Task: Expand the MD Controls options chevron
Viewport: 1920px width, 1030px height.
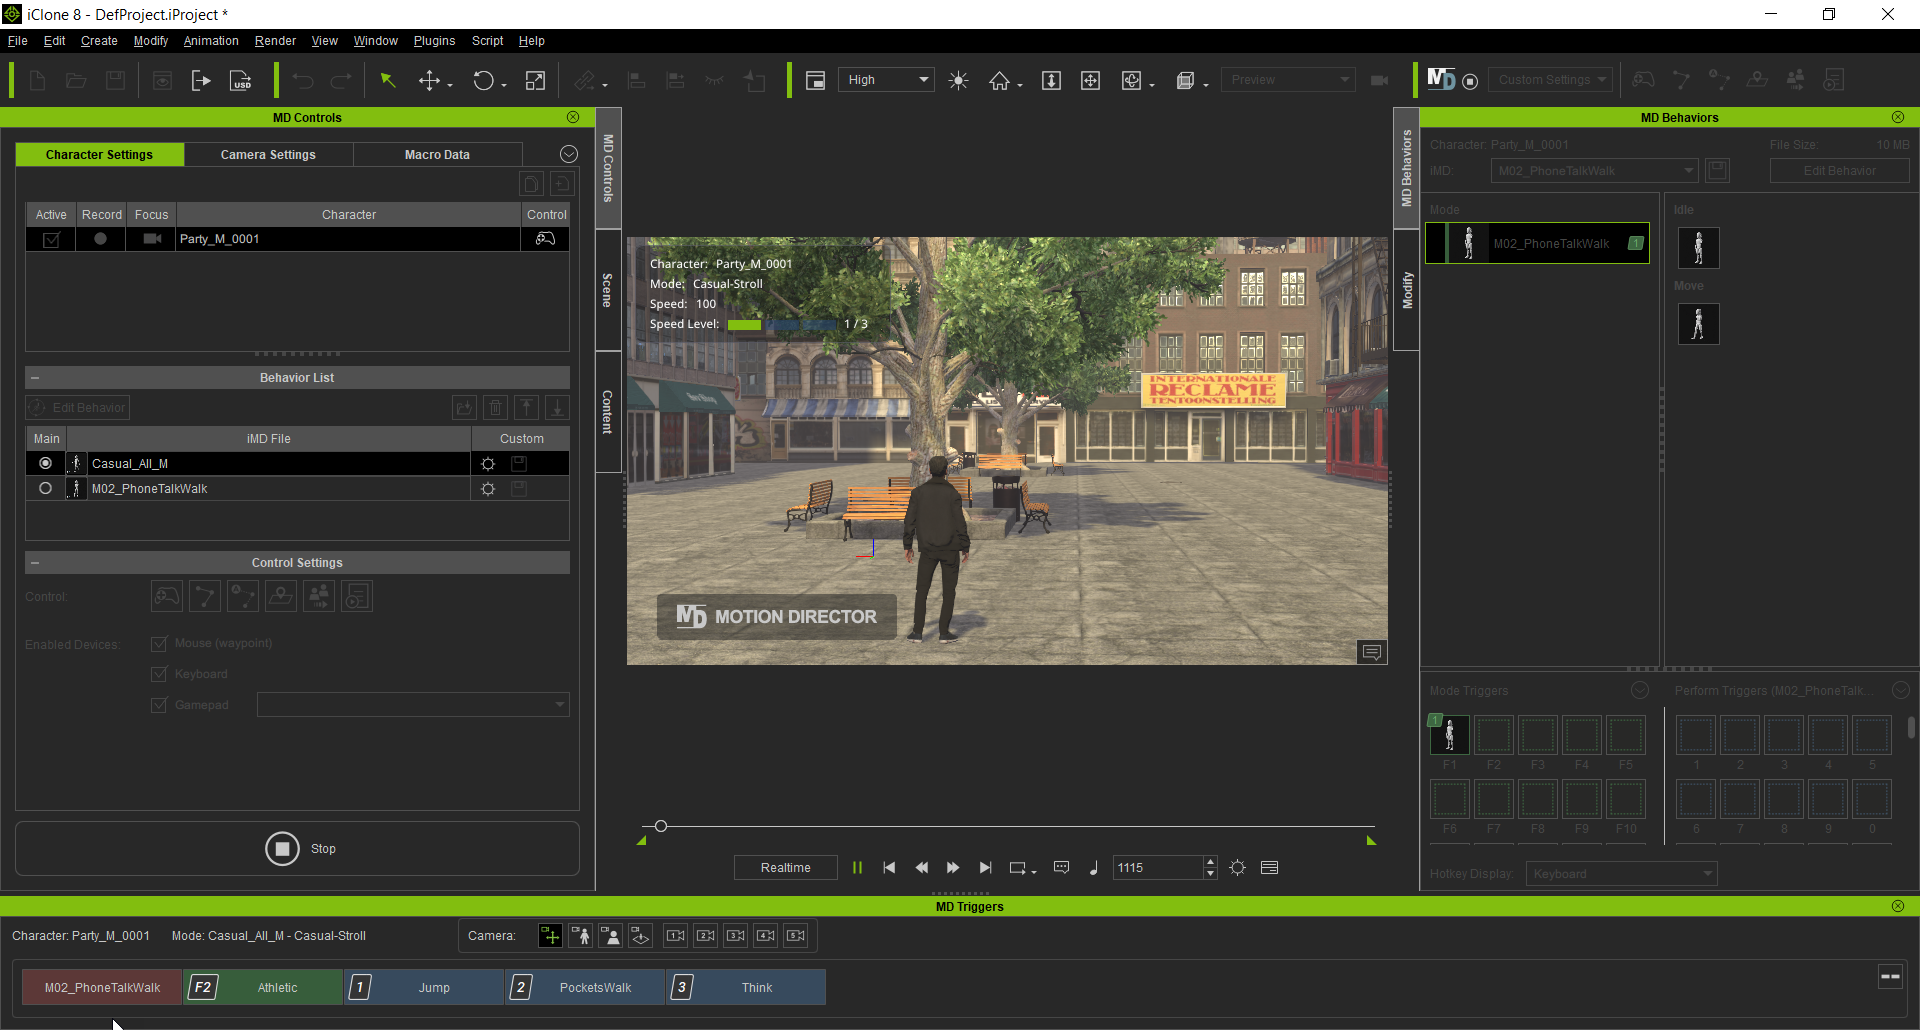Action: 569,154
